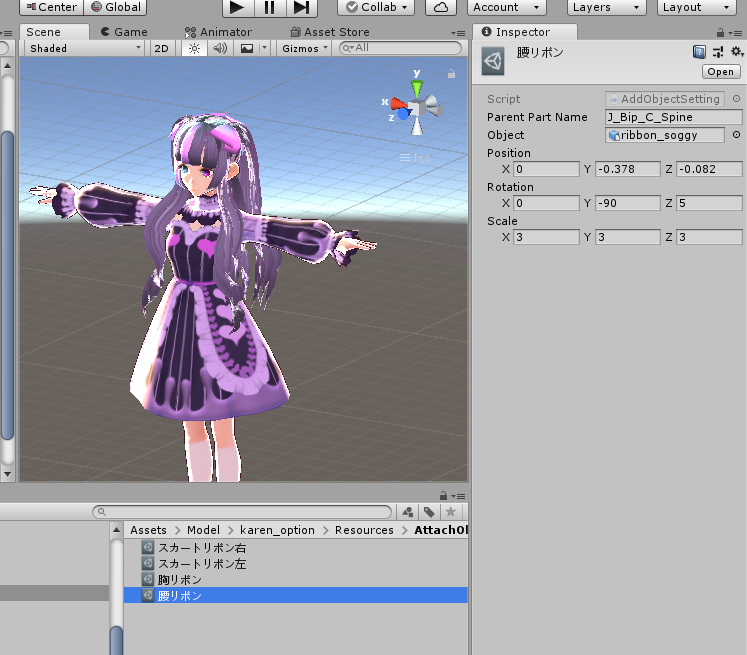Toggle the scene gizmo rotation lock
Image resolution: width=747 pixels, height=655 pixels.
[x=451, y=74]
